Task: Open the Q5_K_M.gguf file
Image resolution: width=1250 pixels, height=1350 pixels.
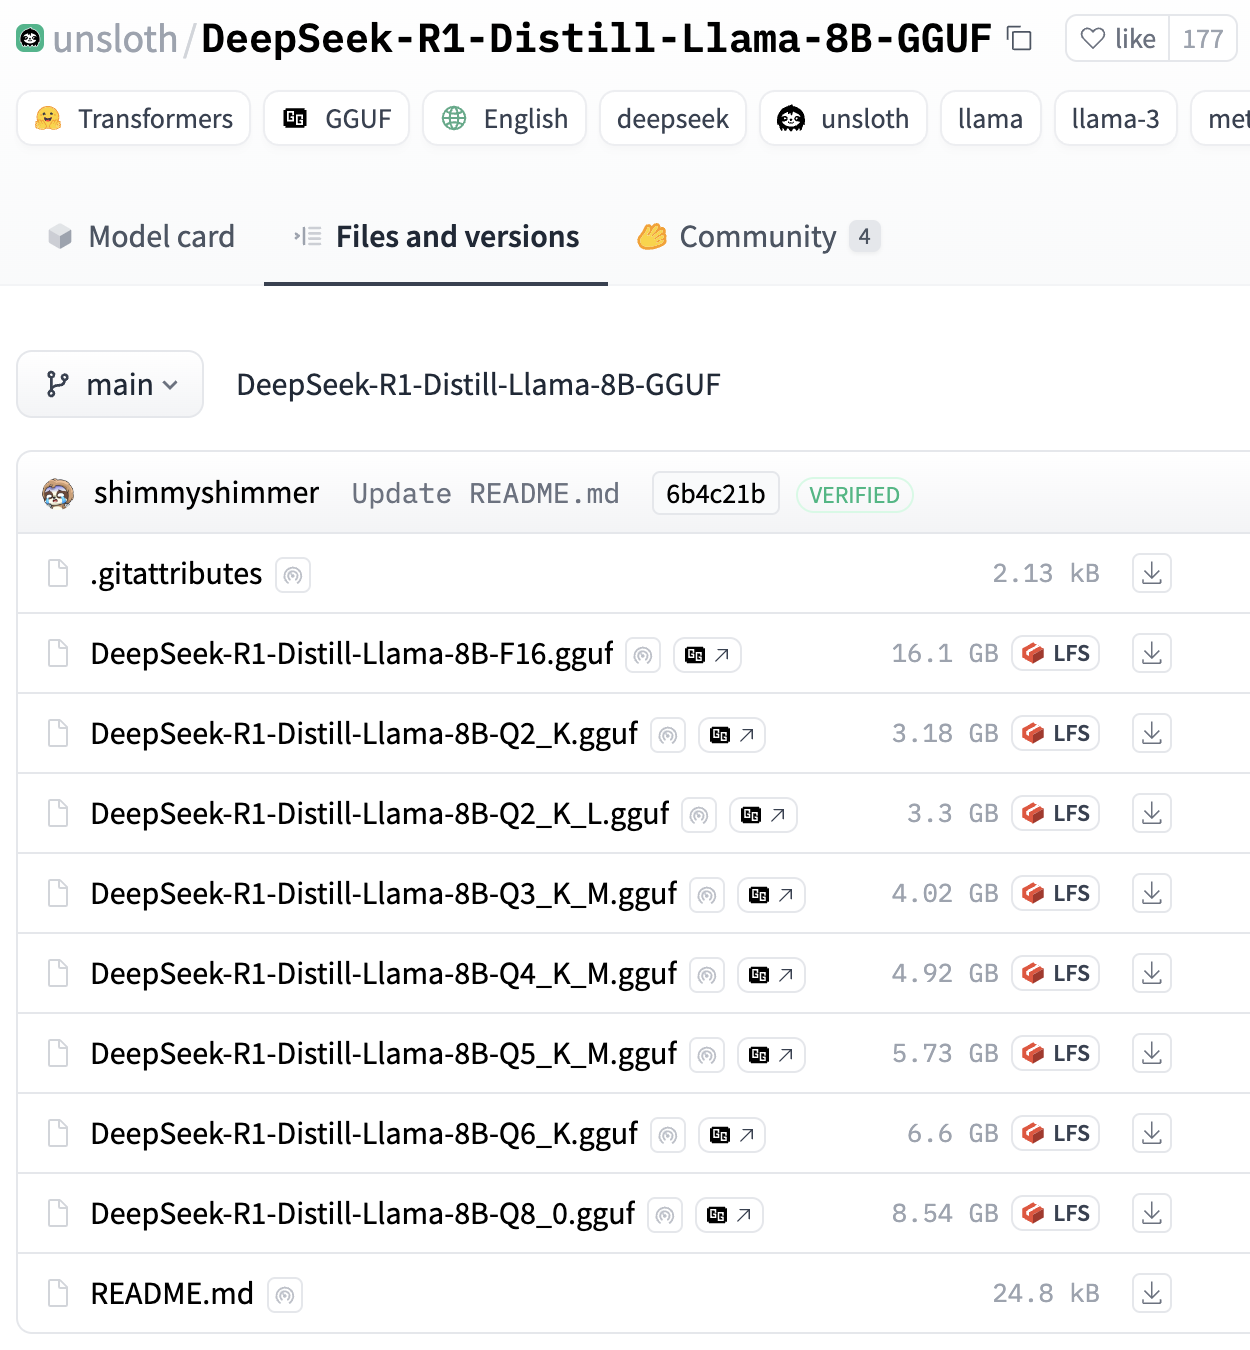Action: (x=383, y=1054)
